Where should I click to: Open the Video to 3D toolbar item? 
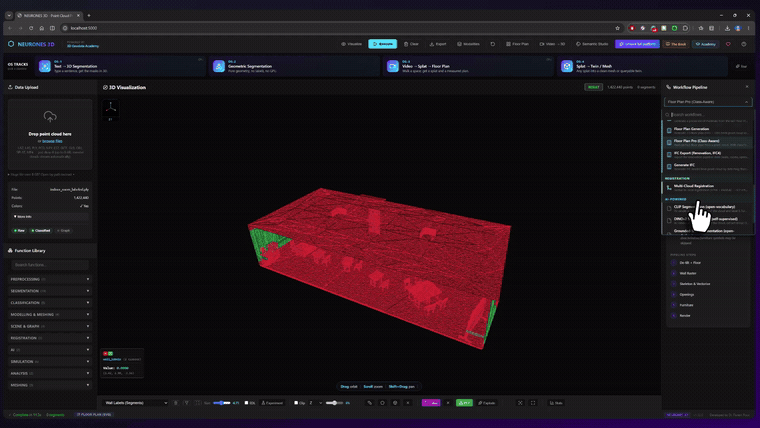(552, 44)
